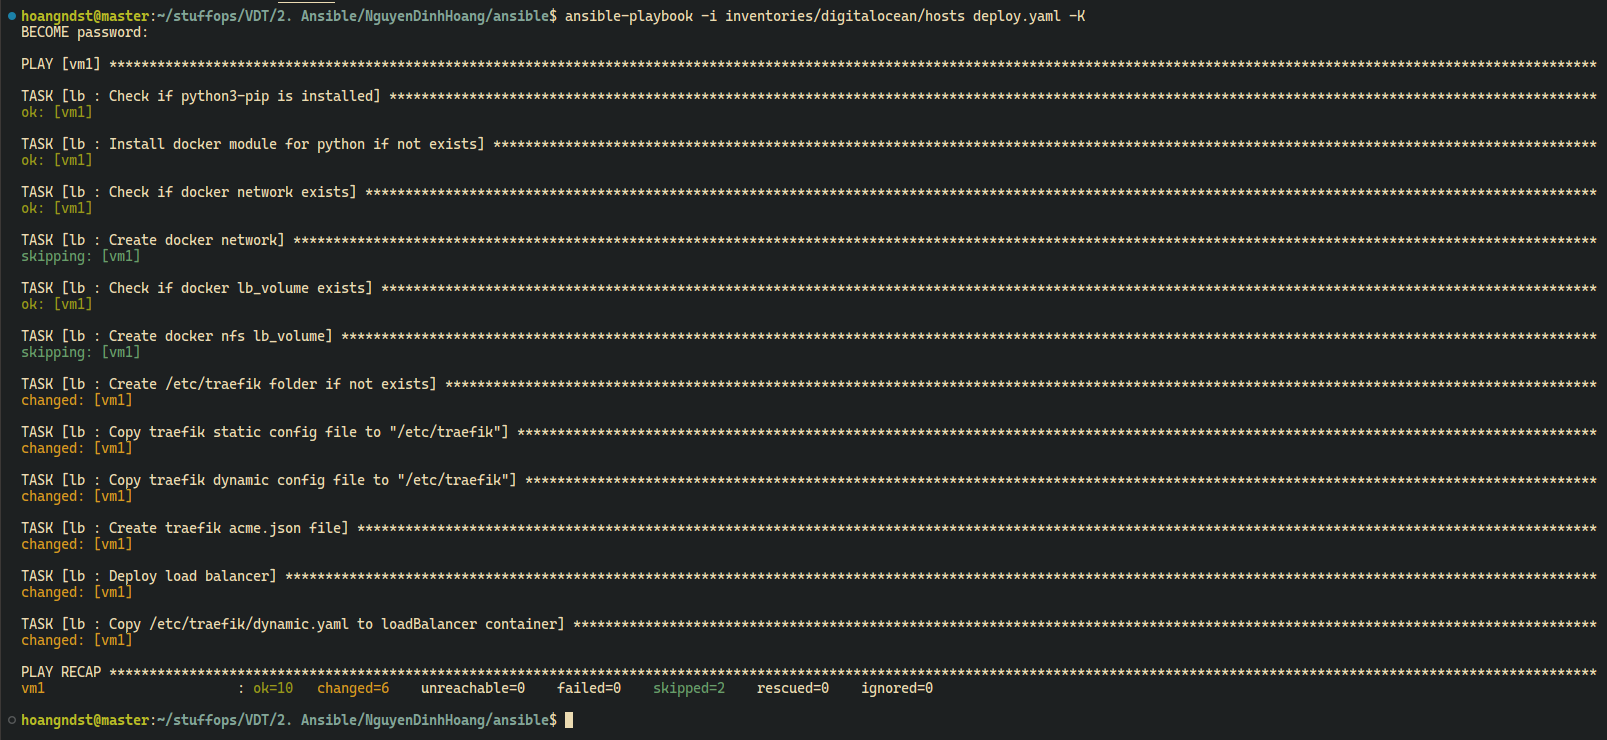Click 'inventories/digitalocean/hosts' in the command line
The width and height of the screenshot is (1607, 740).
point(845,16)
